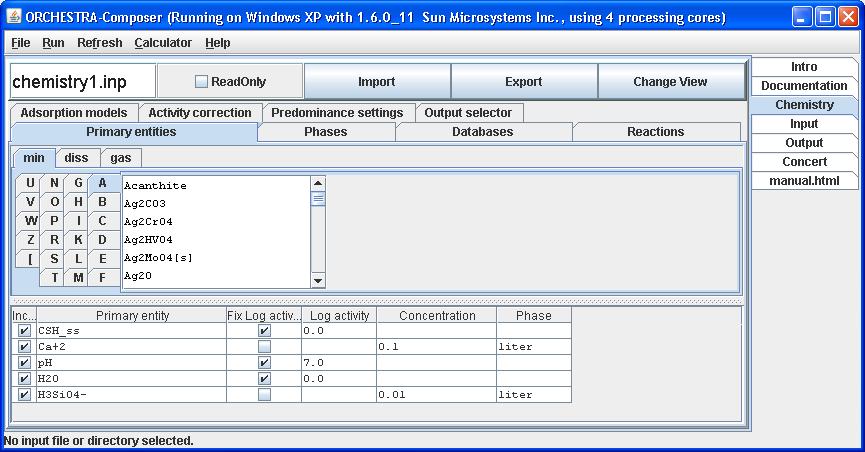Select letter tab M in mineral index
The image size is (865, 452).
tap(78, 277)
